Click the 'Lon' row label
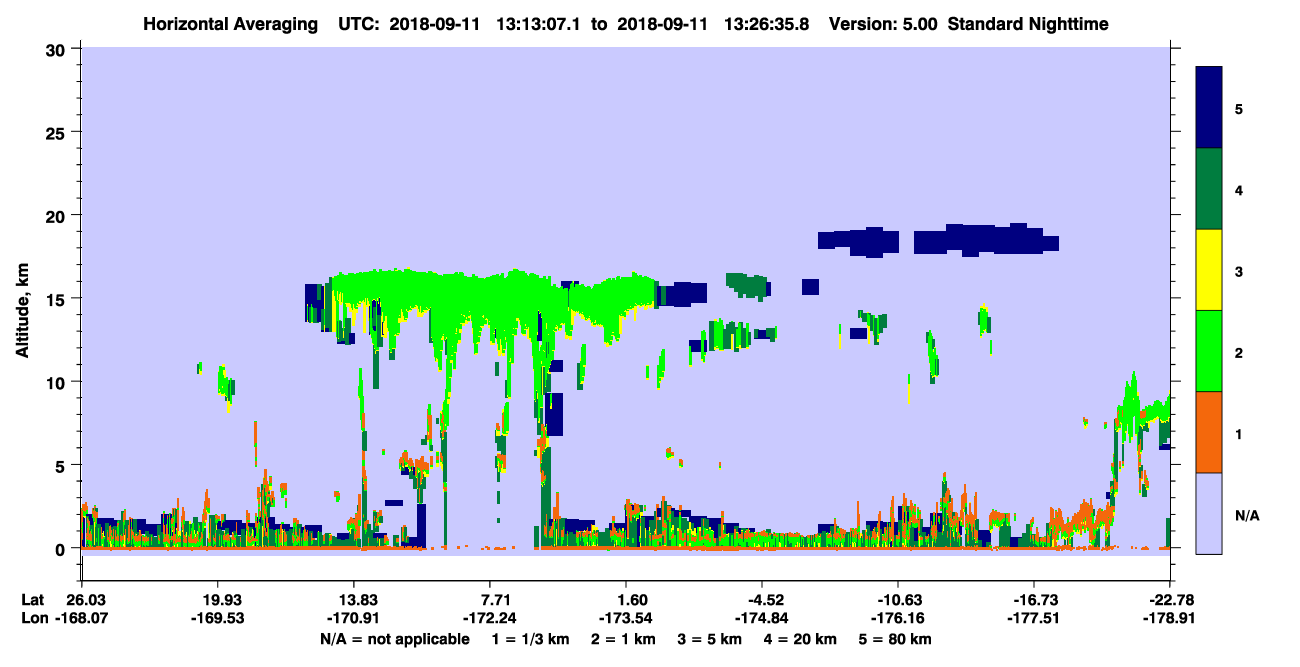 pyautogui.click(x=33, y=618)
